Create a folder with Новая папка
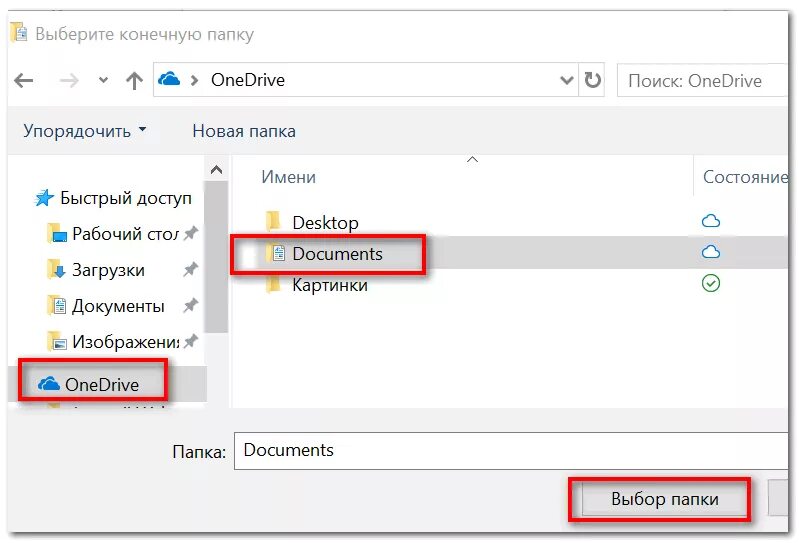The height and width of the screenshot is (543, 799). tap(244, 131)
